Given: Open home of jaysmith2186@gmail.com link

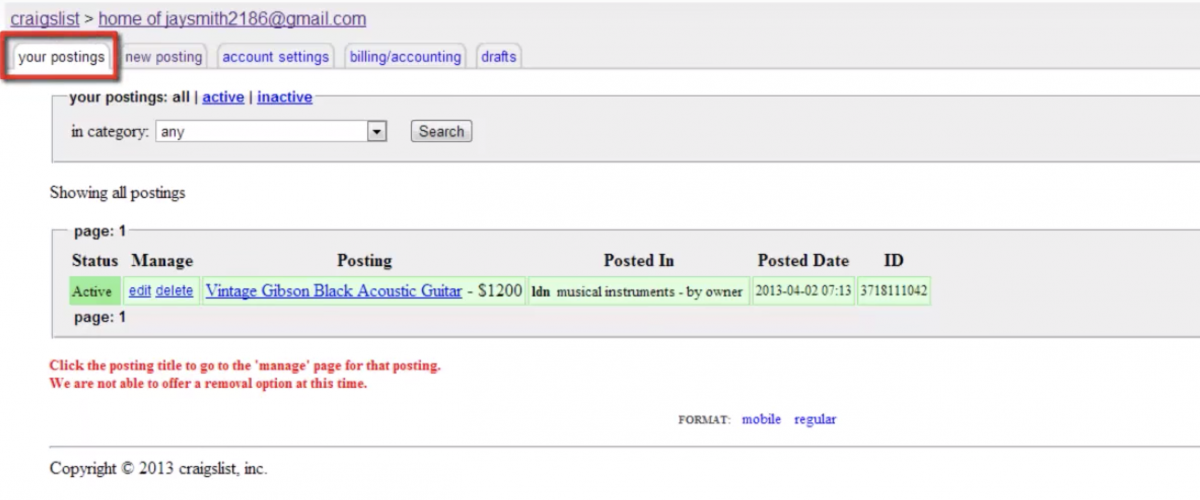Looking at the screenshot, I should [232, 19].
